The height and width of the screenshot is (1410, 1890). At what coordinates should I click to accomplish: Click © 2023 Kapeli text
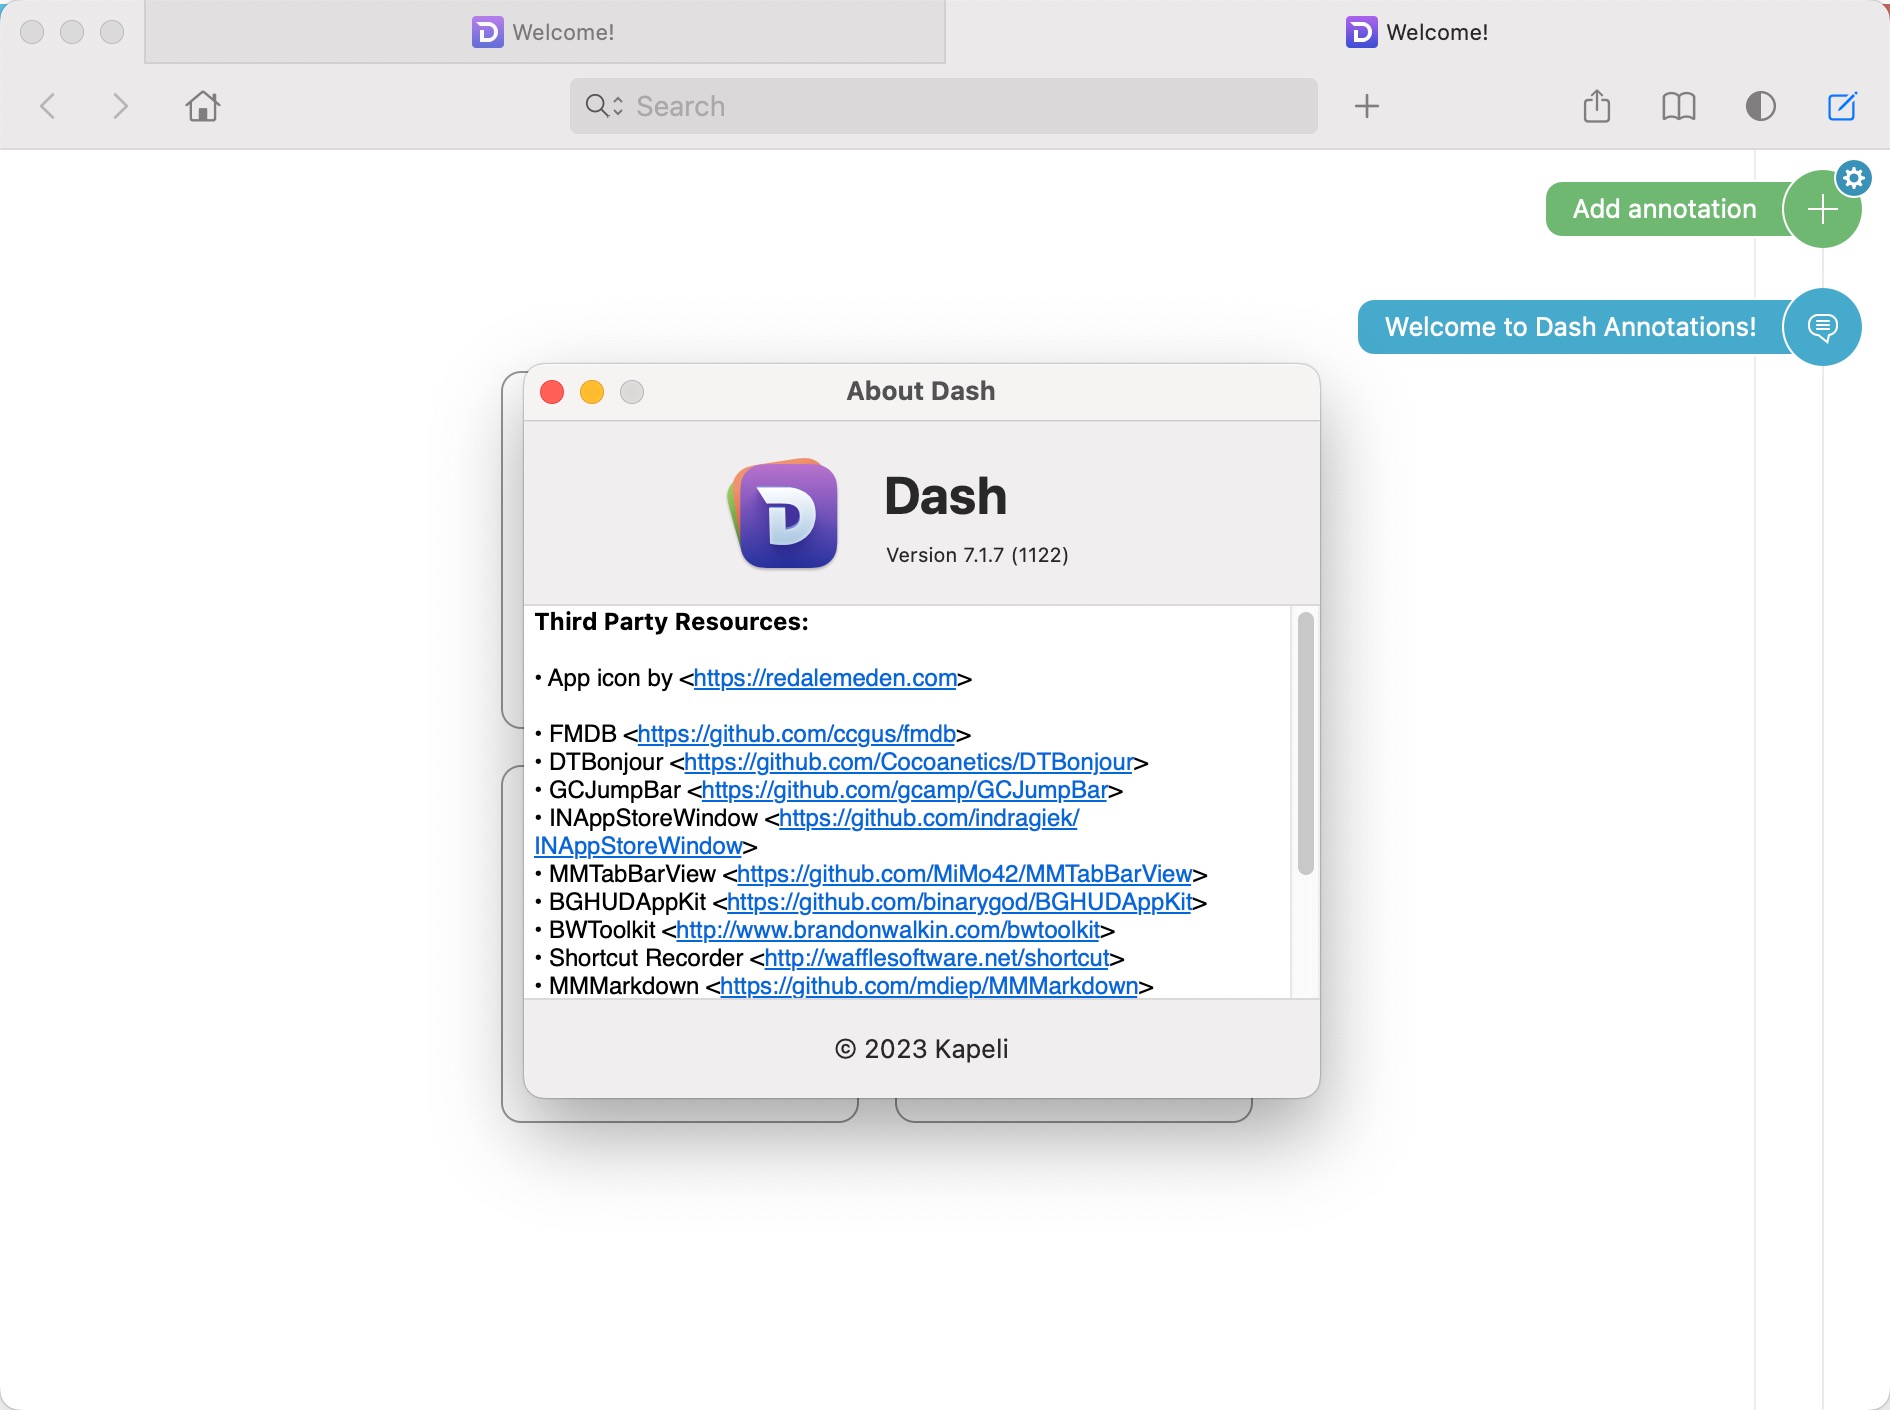(921, 1049)
